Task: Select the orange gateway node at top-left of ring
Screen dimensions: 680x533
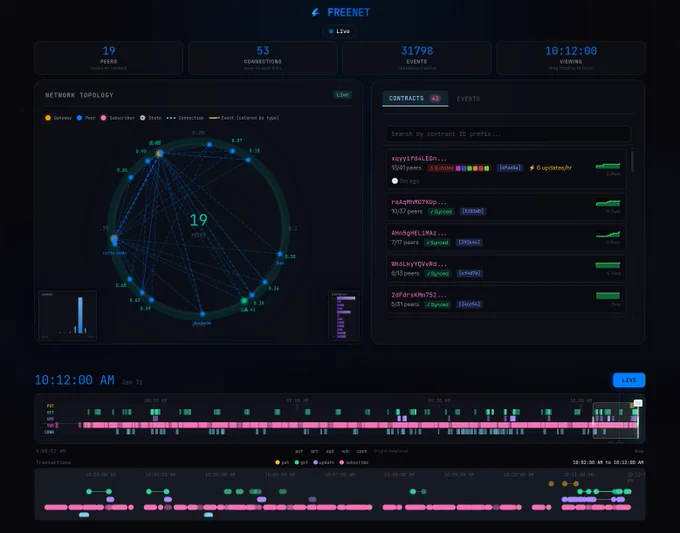Action: (160, 153)
